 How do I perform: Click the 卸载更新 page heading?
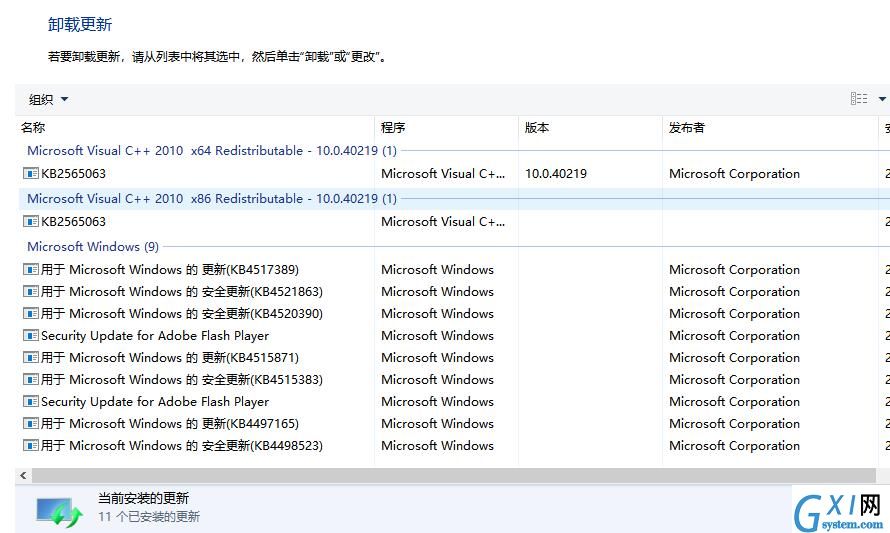[80, 24]
